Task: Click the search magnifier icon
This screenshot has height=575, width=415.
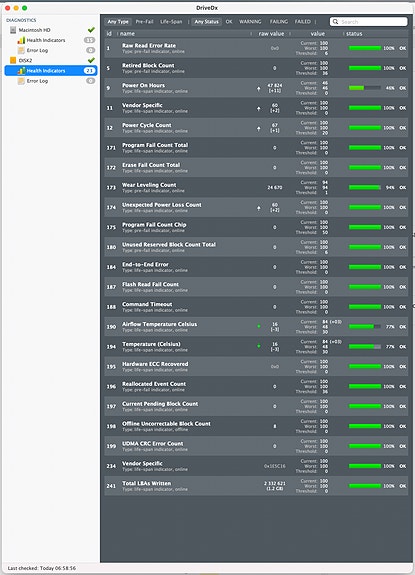Action: click(335, 22)
